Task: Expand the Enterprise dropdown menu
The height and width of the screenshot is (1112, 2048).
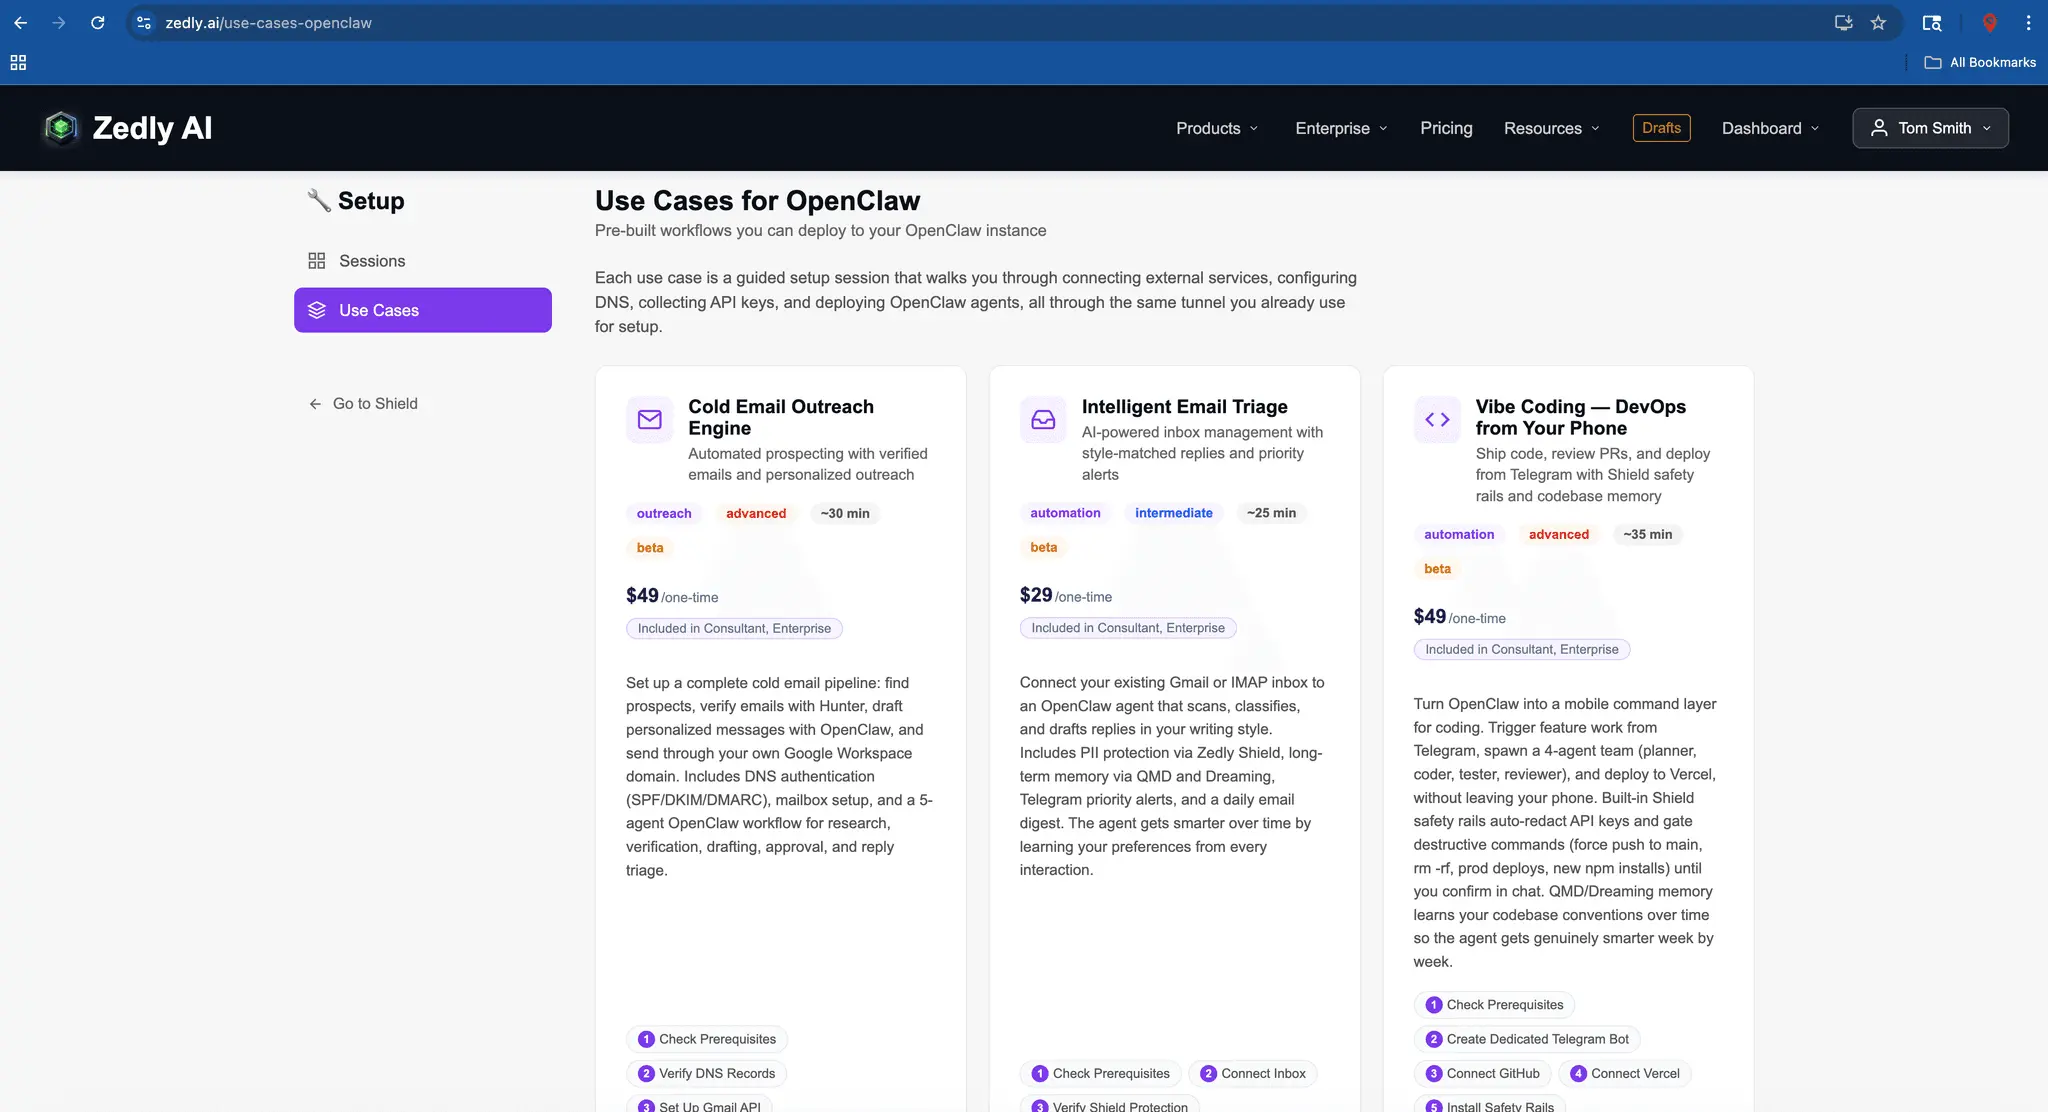Action: point(1341,128)
